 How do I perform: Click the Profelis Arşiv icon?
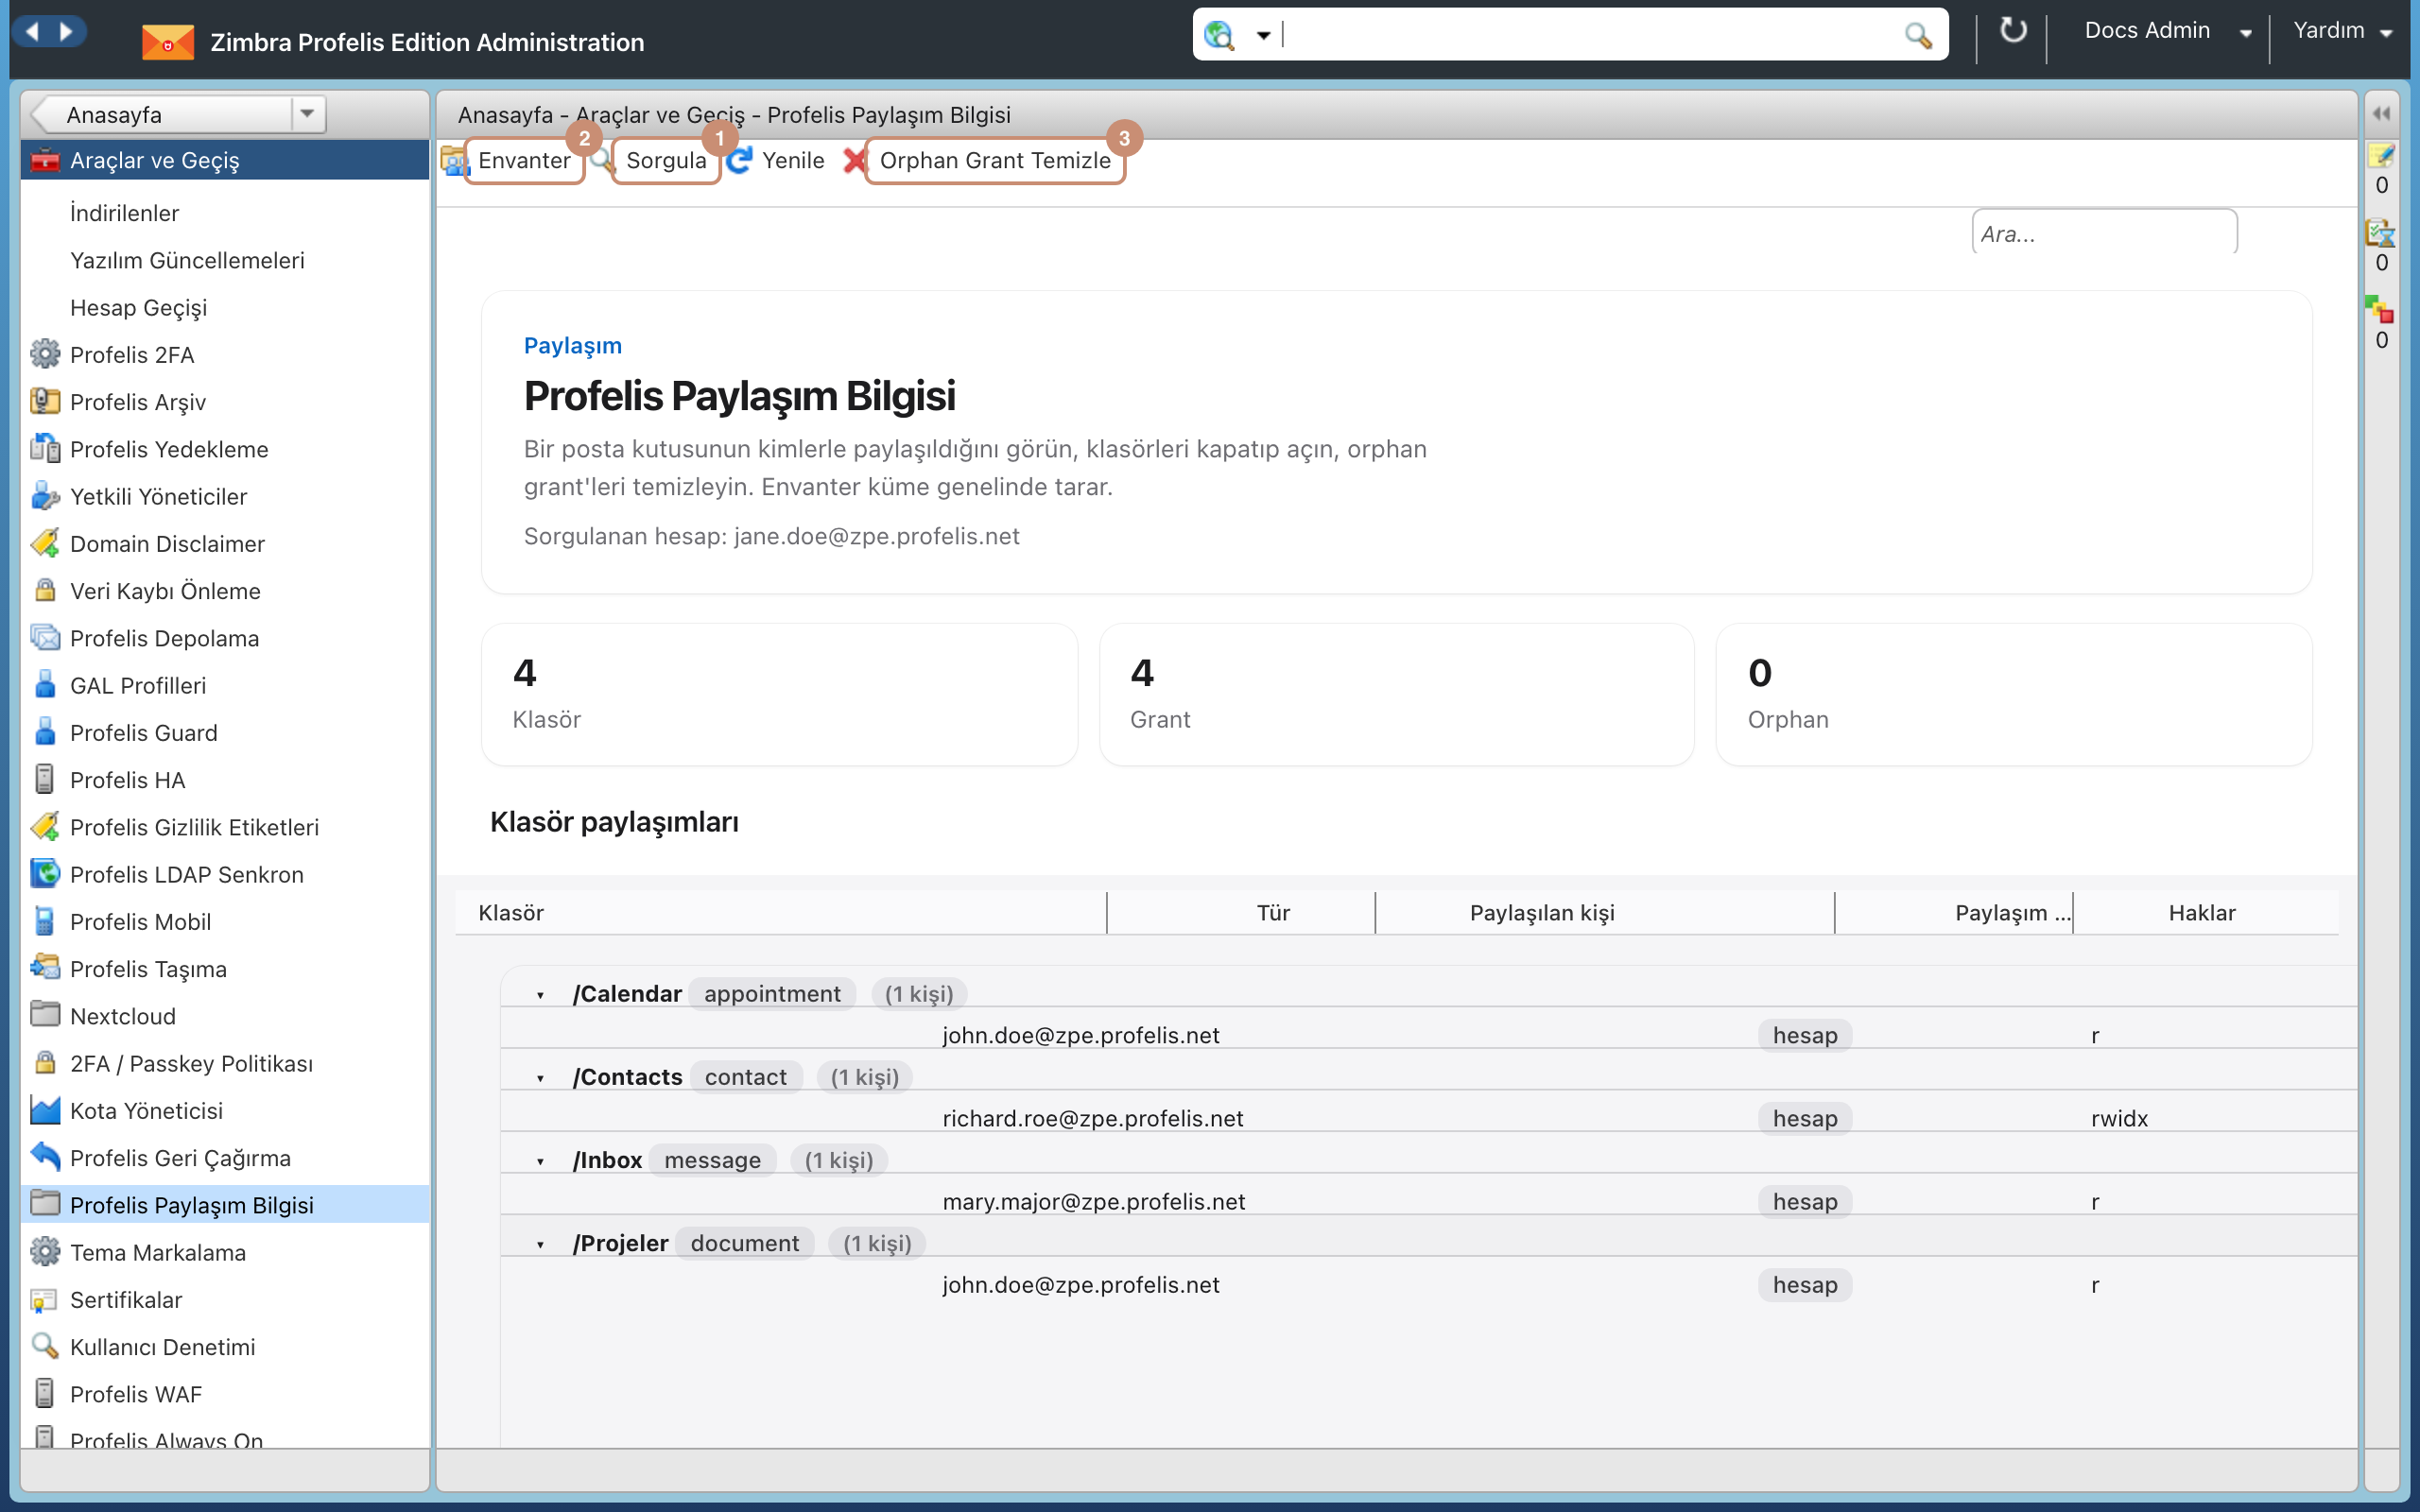click(x=45, y=401)
